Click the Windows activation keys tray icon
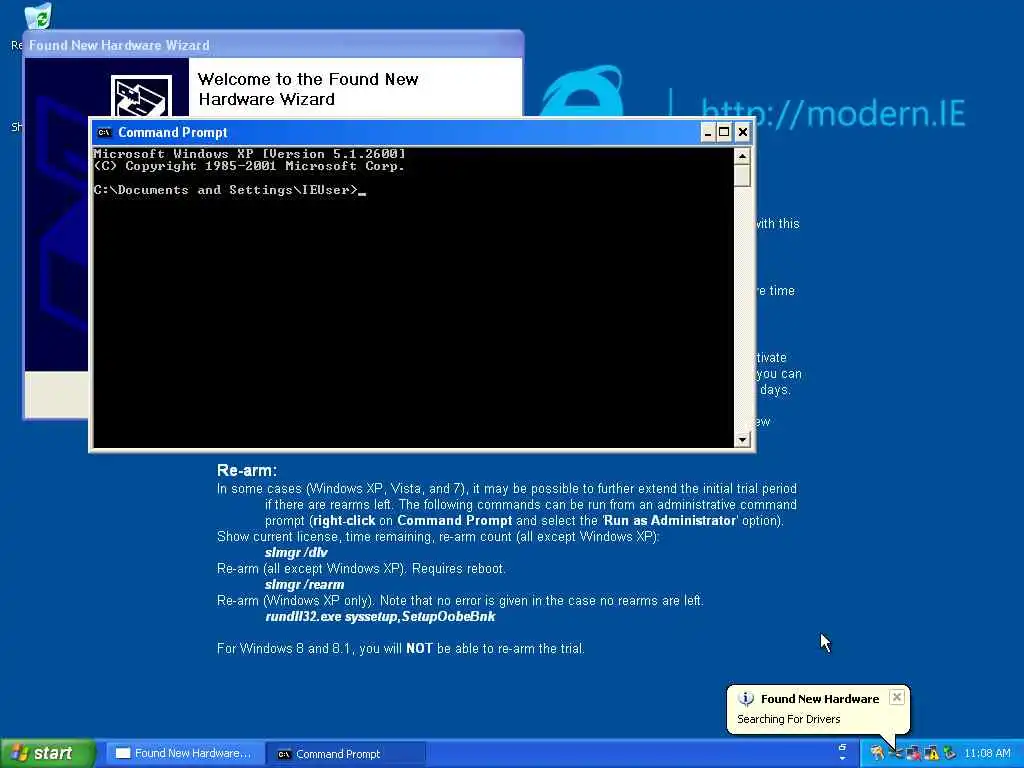The height and width of the screenshot is (768, 1024). click(877, 753)
